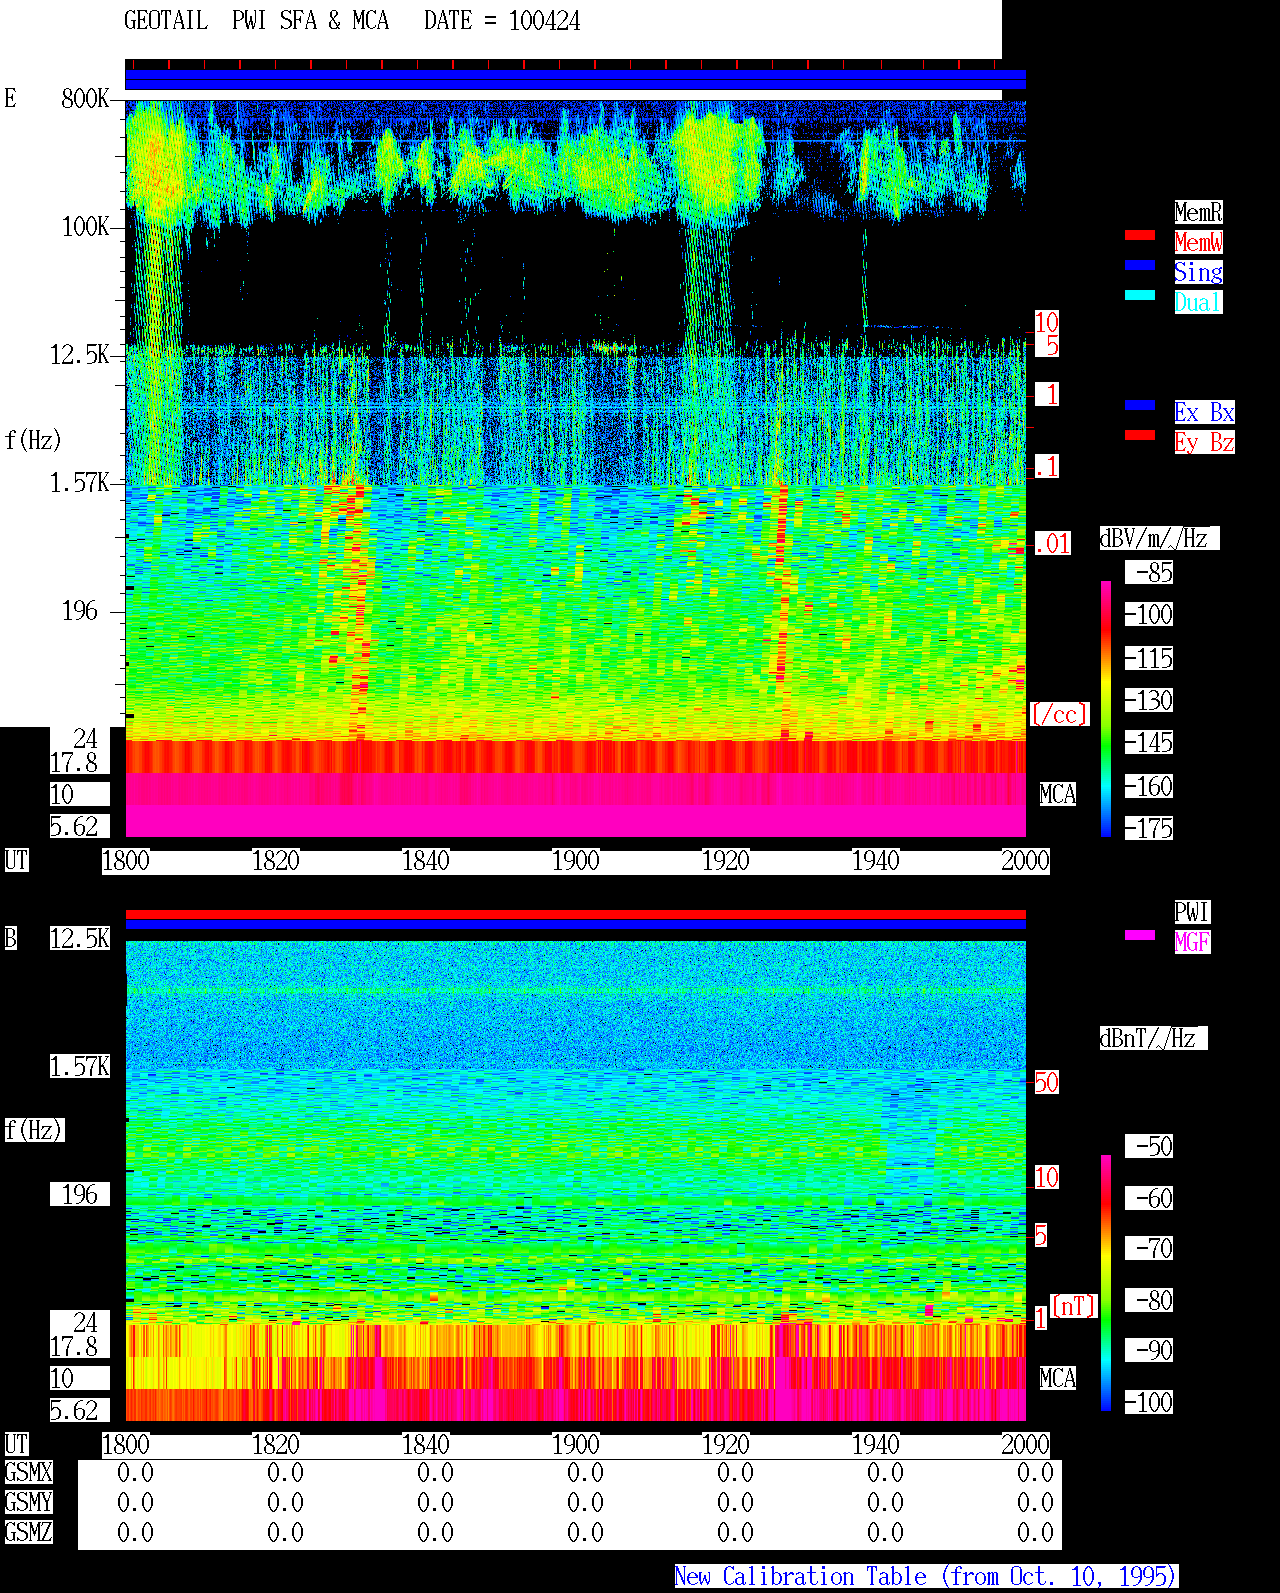Click the dBV/m/√Hz unit label
Image resolution: width=1280 pixels, height=1593 pixels.
coord(1159,538)
